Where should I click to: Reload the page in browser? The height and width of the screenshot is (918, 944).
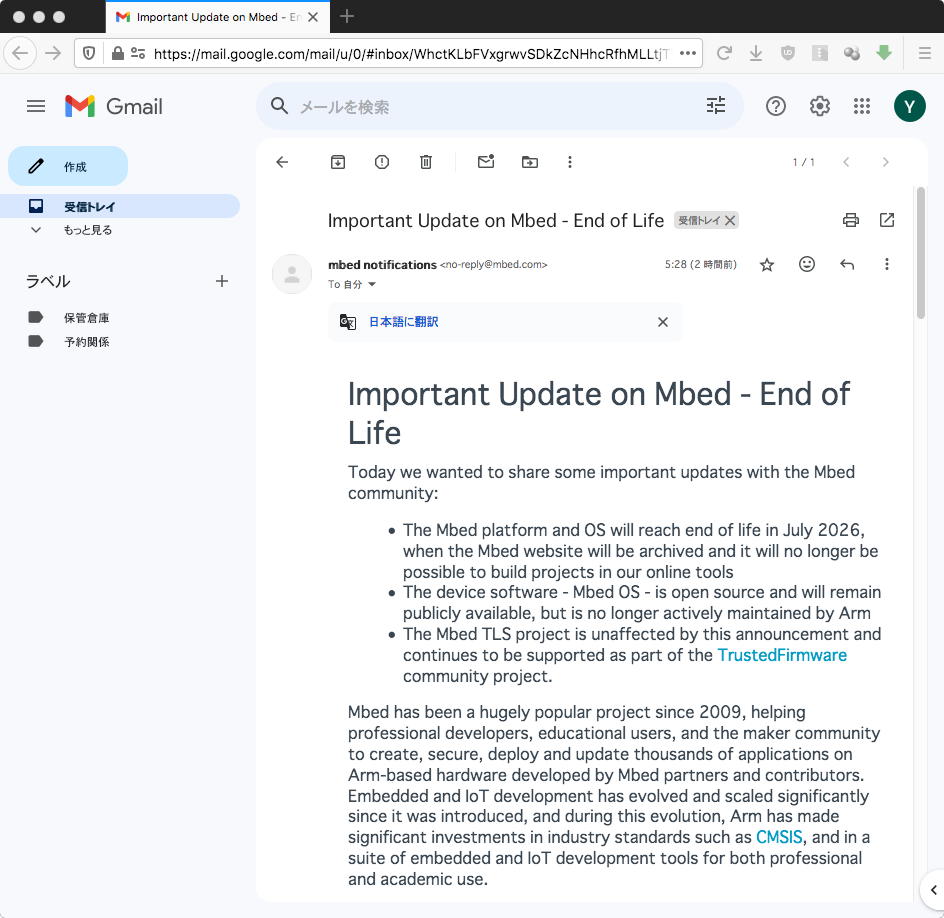coord(724,54)
